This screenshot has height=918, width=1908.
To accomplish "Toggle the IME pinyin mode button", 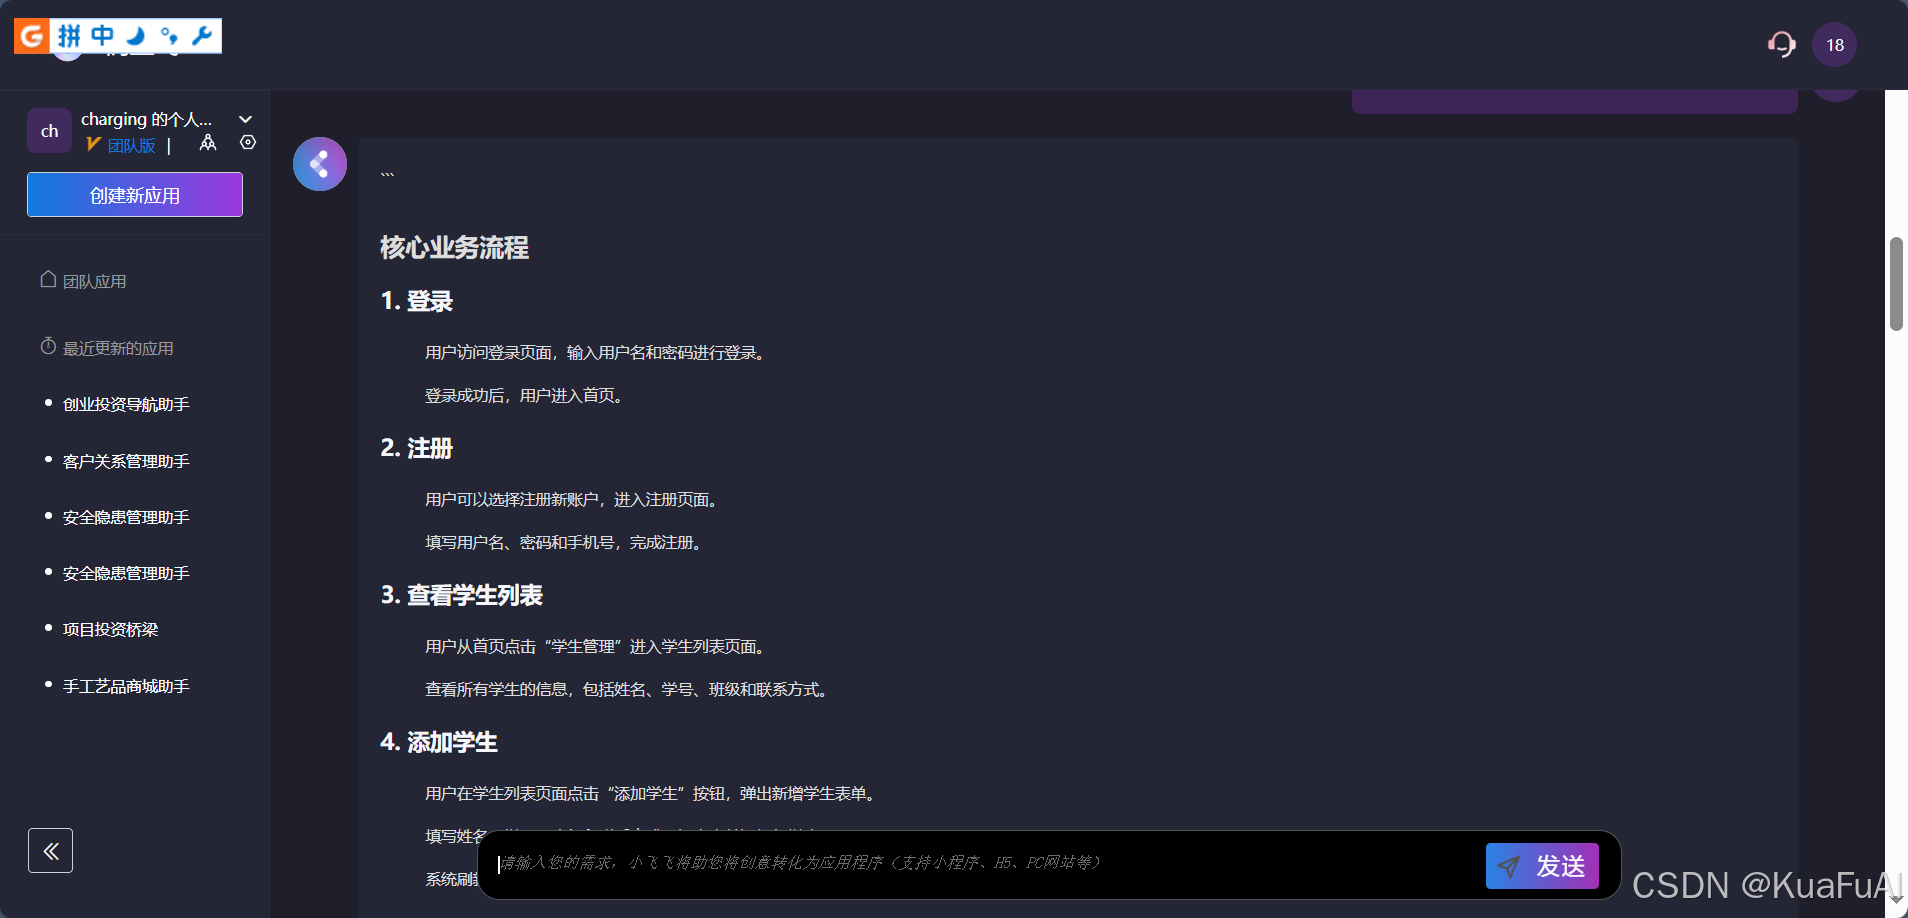I will click(69, 36).
